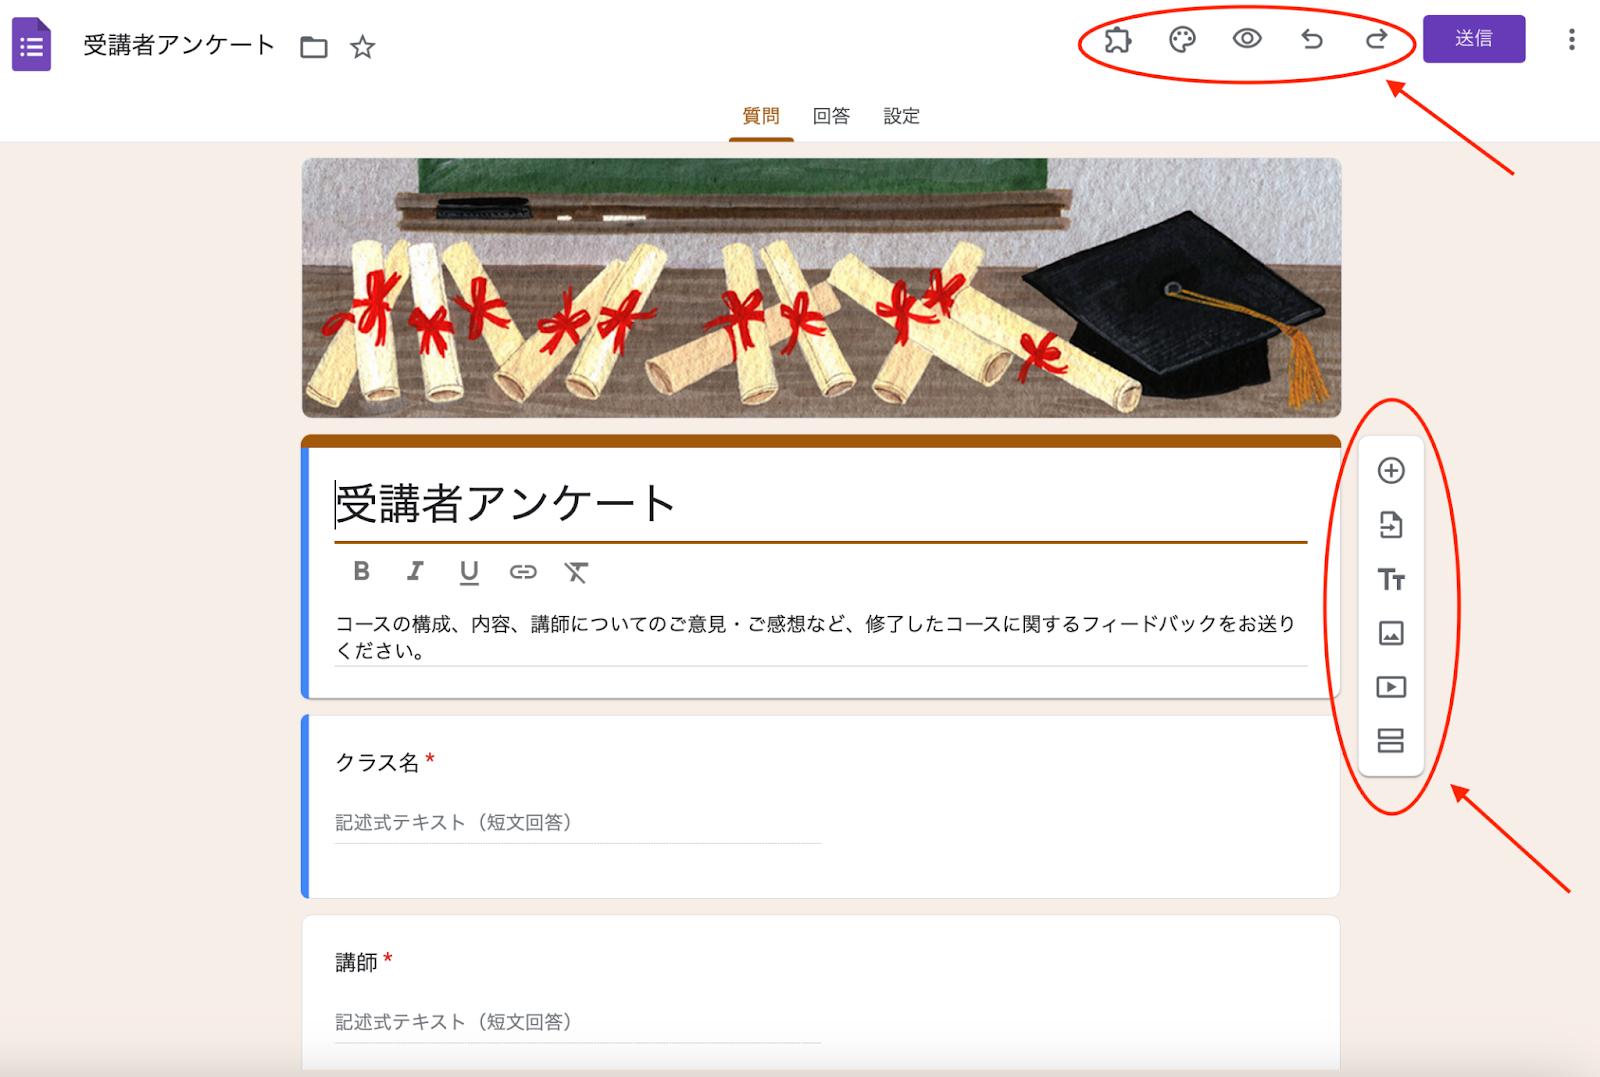Add a video with the video icon

point(1392,687)
